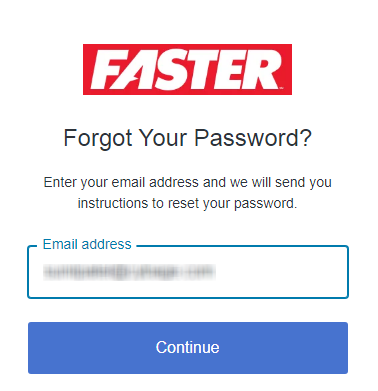Click the floating Email address label
Screen dimensions: 378x391
(x=87, y=244)
